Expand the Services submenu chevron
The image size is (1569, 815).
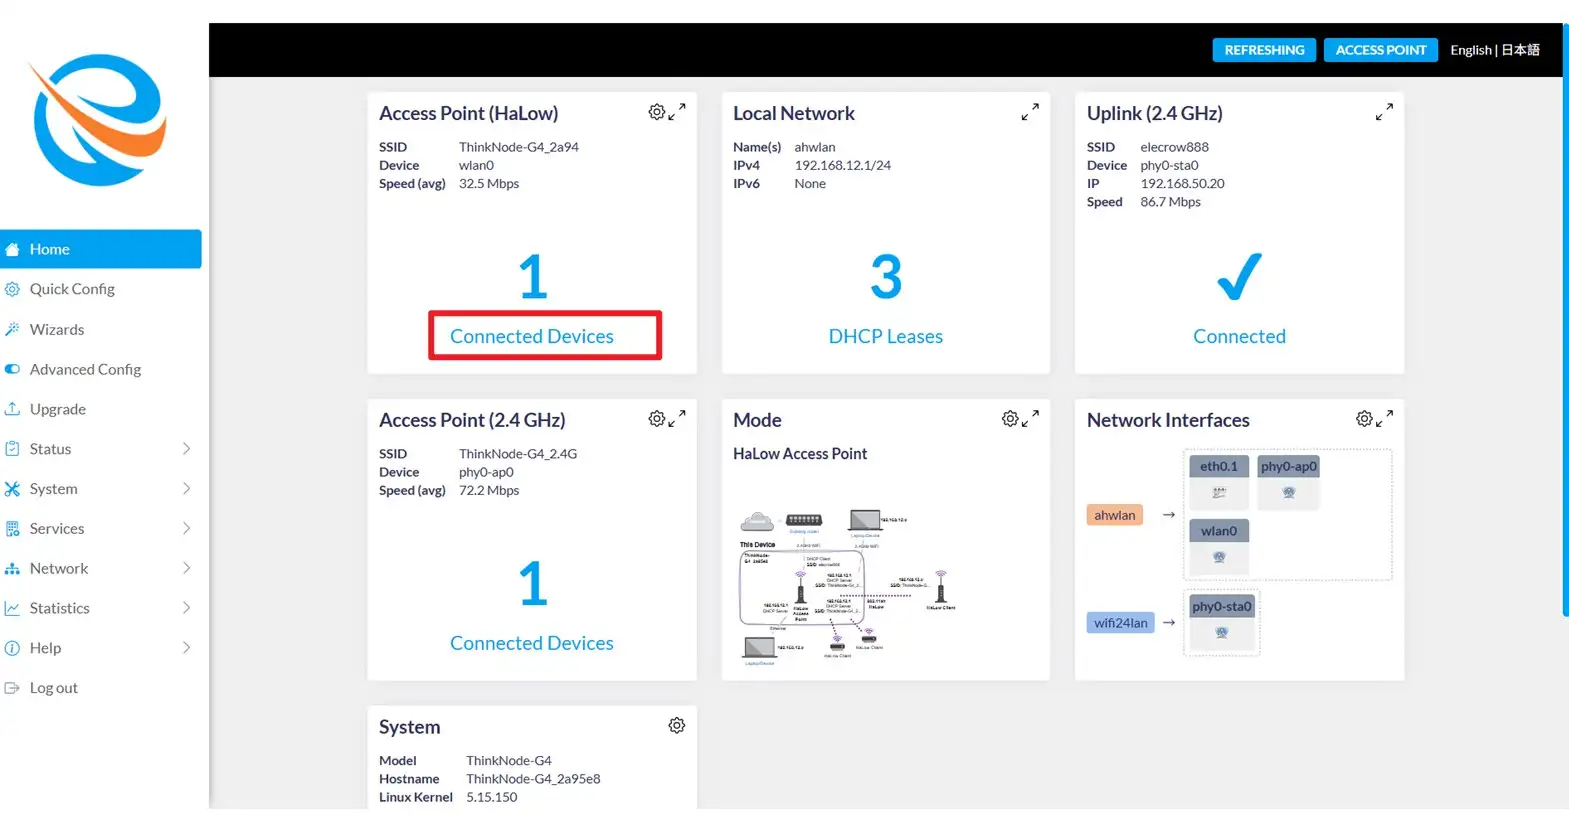[186, 529]
